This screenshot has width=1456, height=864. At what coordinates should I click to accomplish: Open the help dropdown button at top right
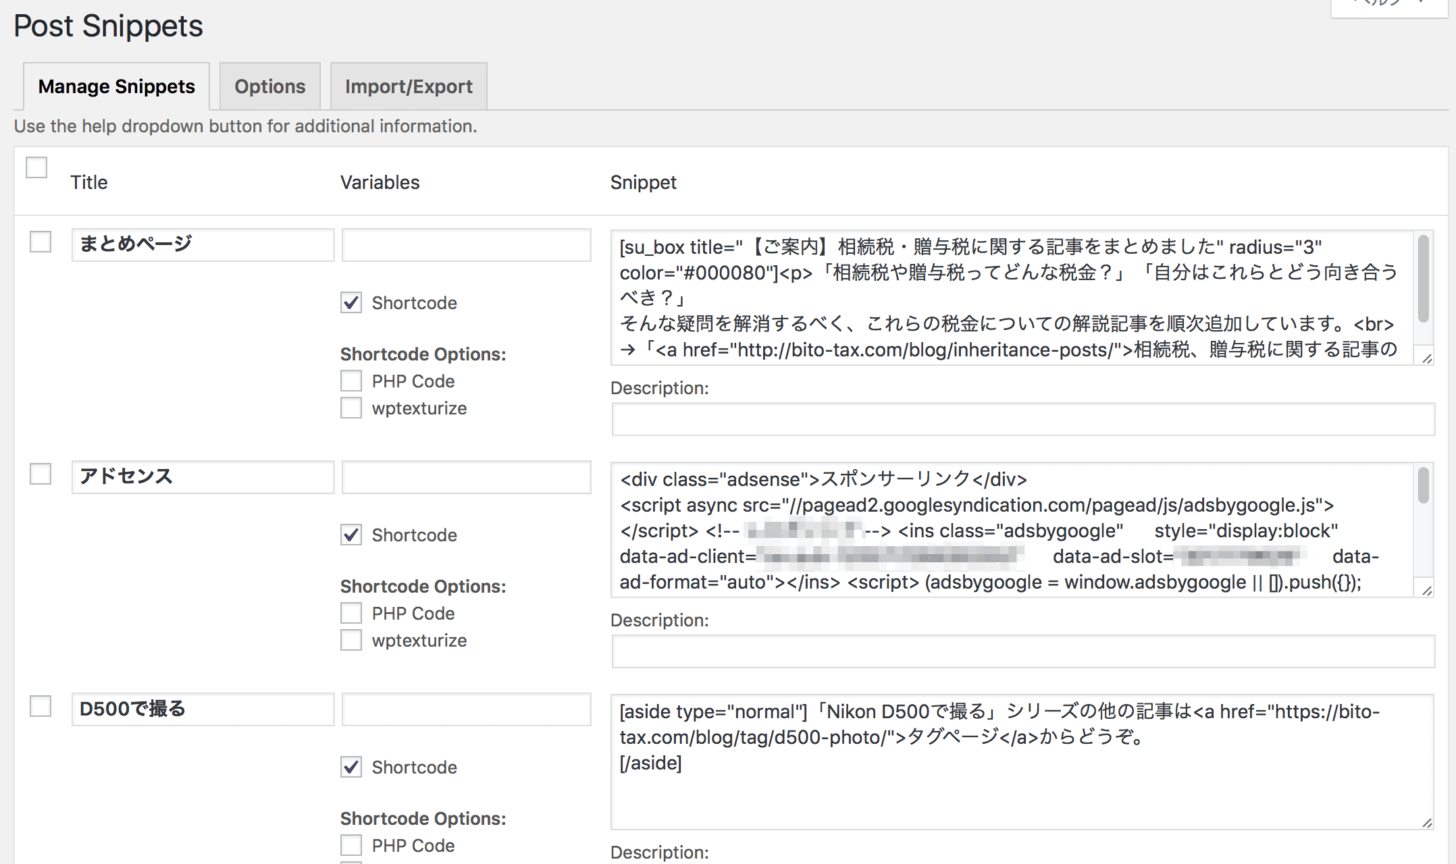(1390, 6)
